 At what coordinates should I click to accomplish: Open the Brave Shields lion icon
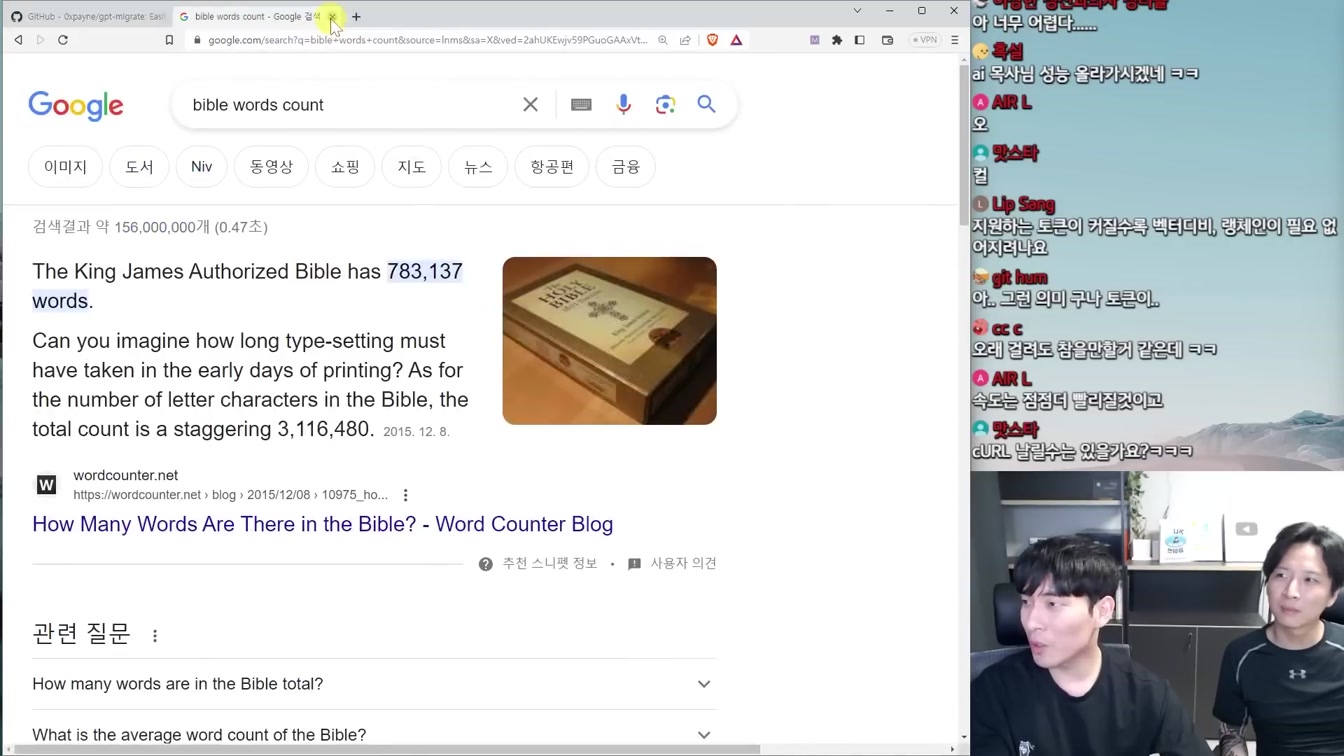[712, 40]
